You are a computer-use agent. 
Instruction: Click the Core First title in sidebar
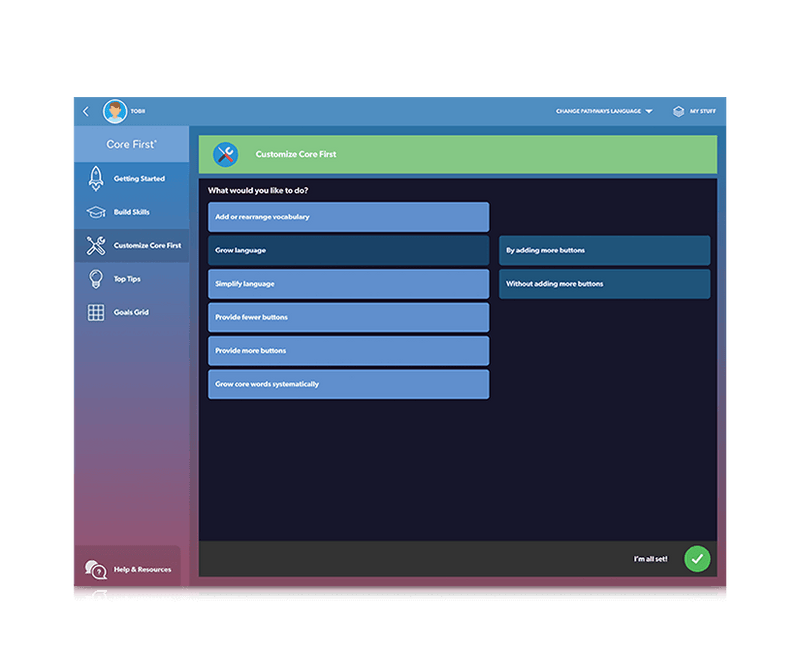tap(132, 144)
